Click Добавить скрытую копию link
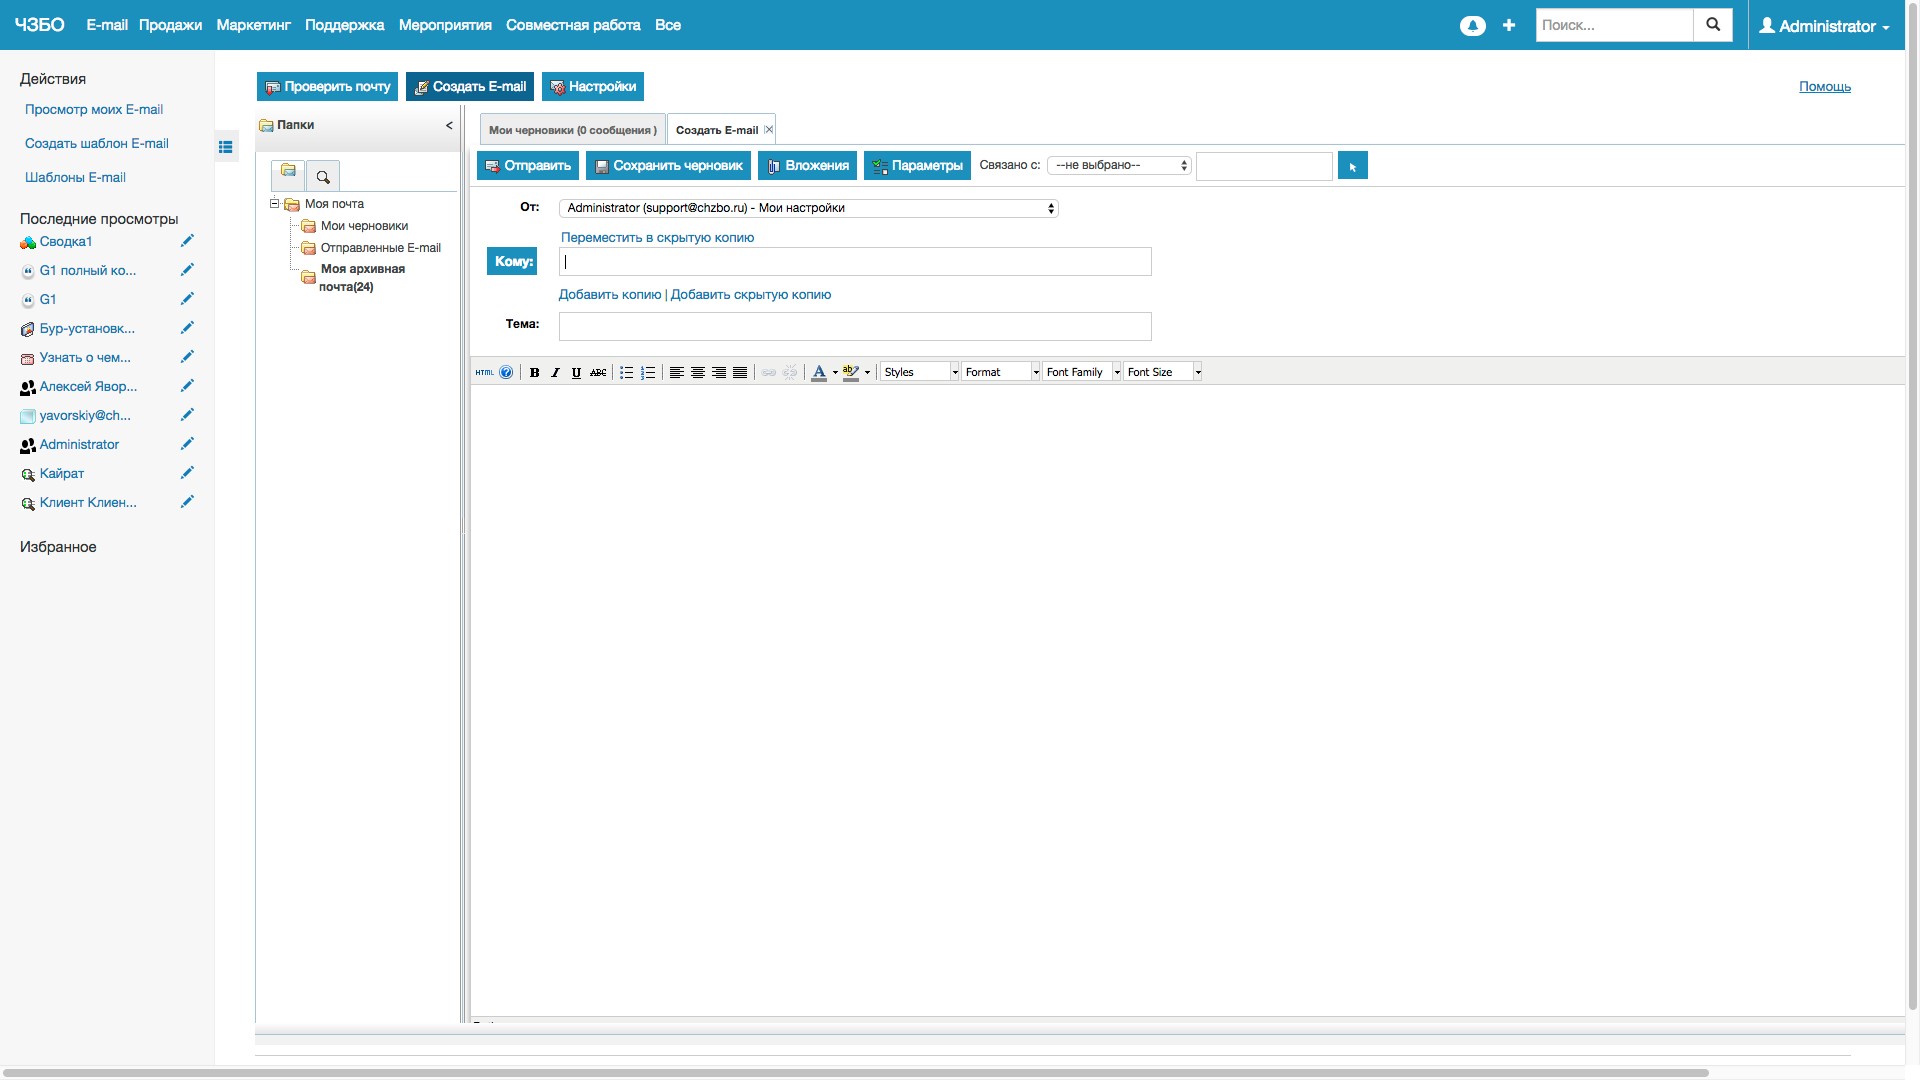The image size is (1920, 1080). [x=750, y=295]
